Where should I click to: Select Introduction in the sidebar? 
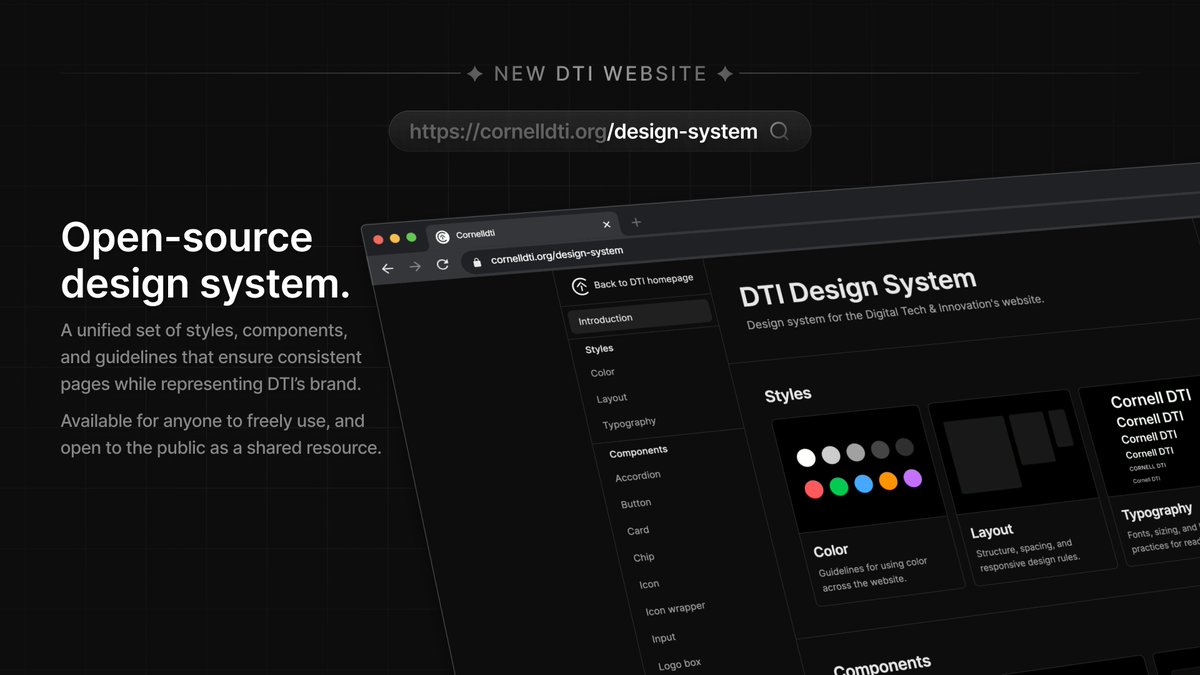click(x=640, y=315)
